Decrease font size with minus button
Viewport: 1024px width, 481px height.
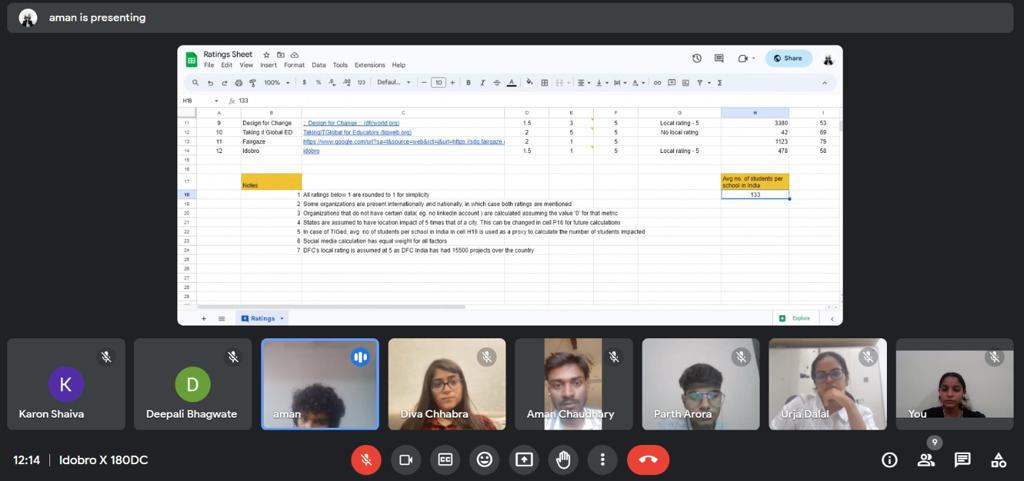click(x=424, y=83)
